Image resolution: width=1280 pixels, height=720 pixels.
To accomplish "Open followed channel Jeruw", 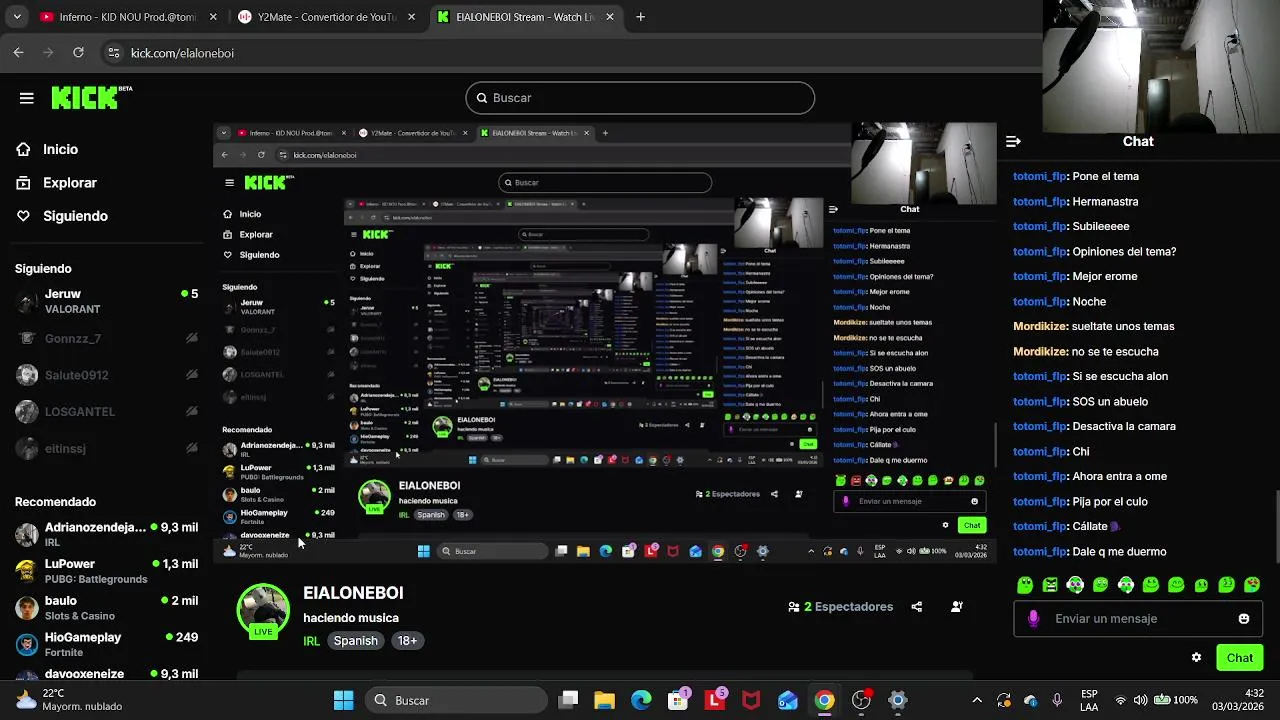I will (107, 301).
